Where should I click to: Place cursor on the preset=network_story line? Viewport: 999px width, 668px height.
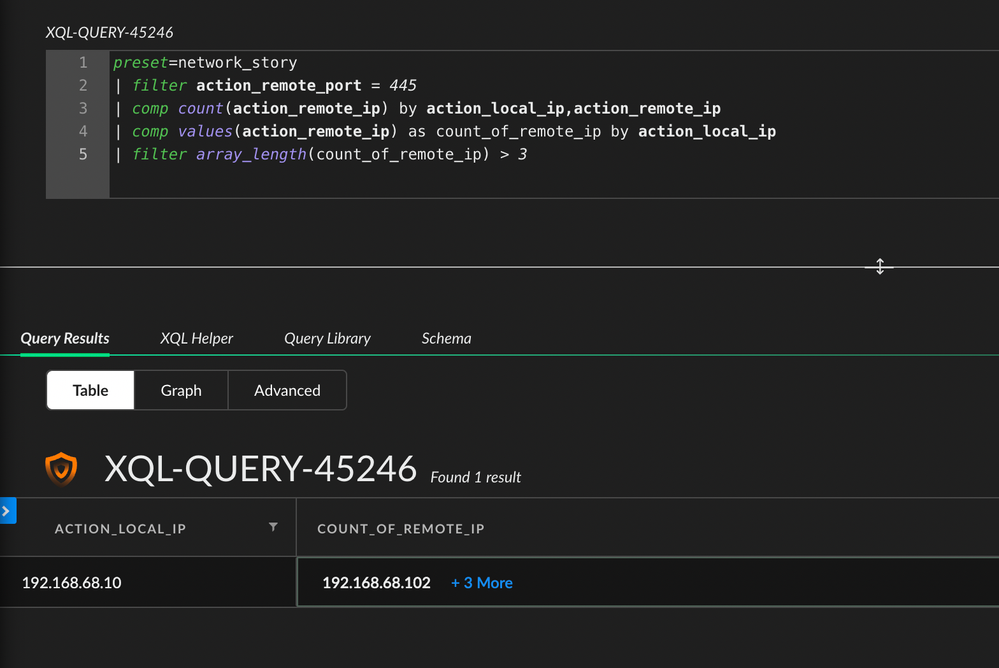[x=205, y=62]
